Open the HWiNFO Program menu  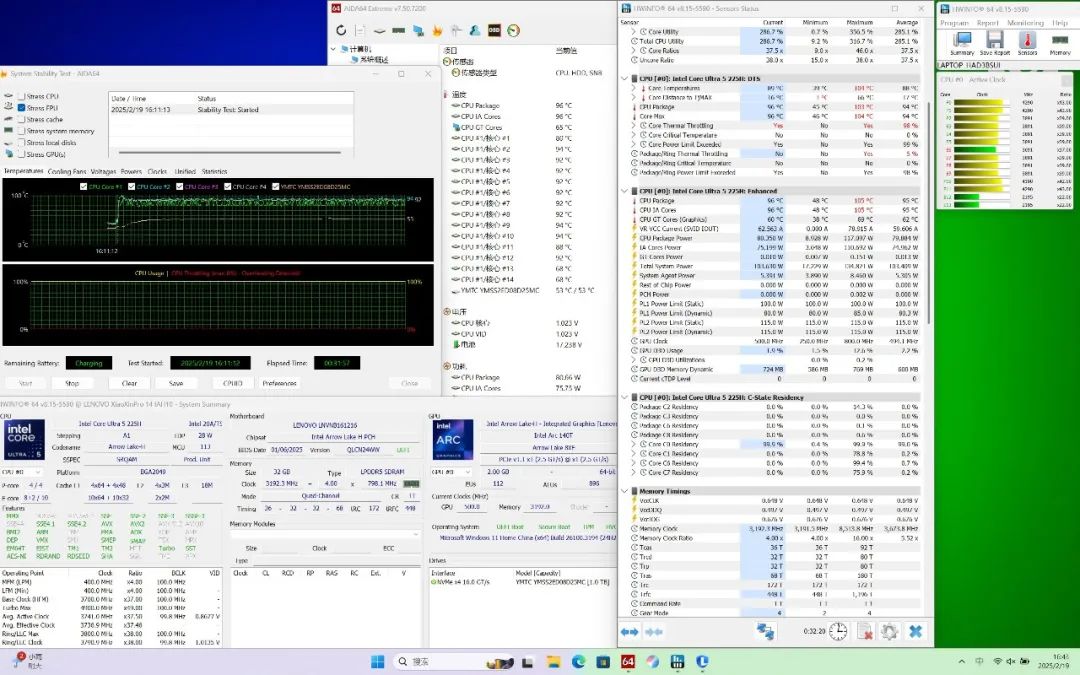[x=954, y=23]
